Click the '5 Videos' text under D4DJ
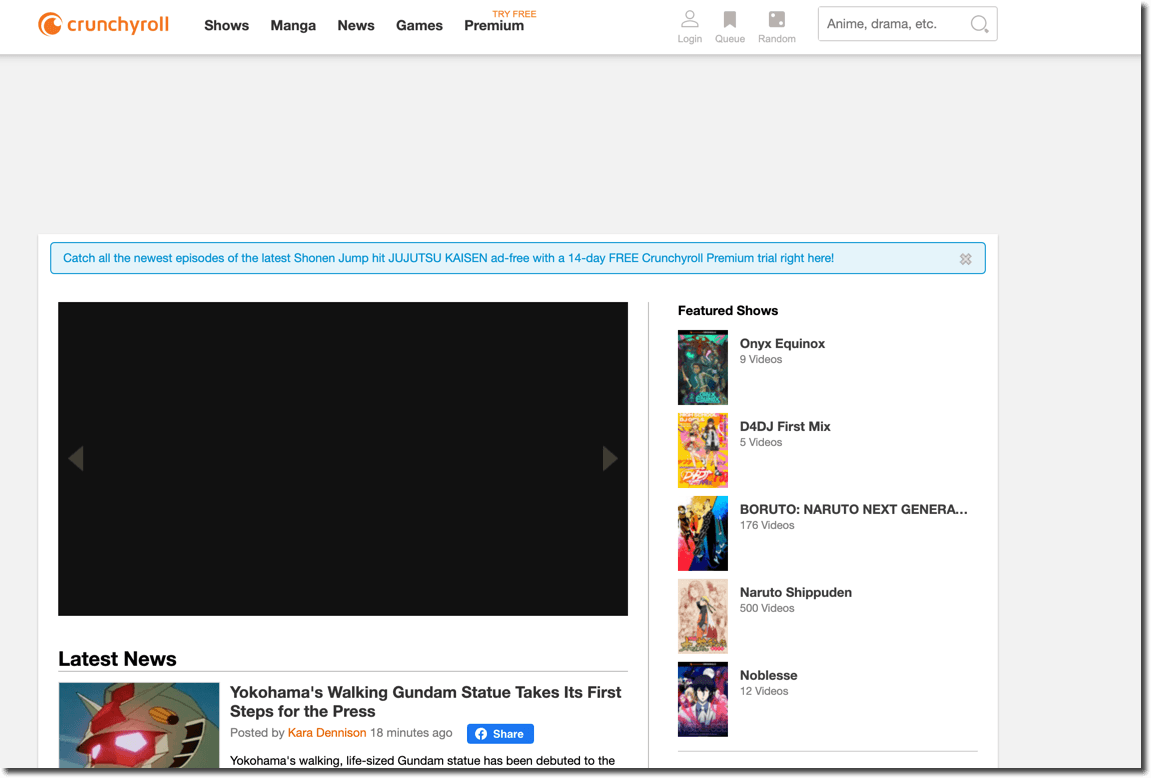Image resolution: width=1151 pixels, height=778 pixels. click(x=760, y=443)
